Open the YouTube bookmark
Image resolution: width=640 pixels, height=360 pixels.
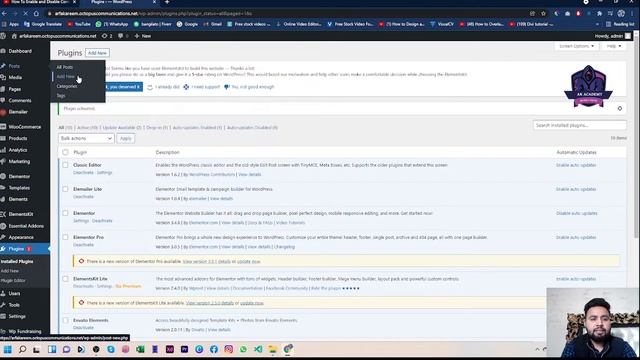[x=79, y=24]
